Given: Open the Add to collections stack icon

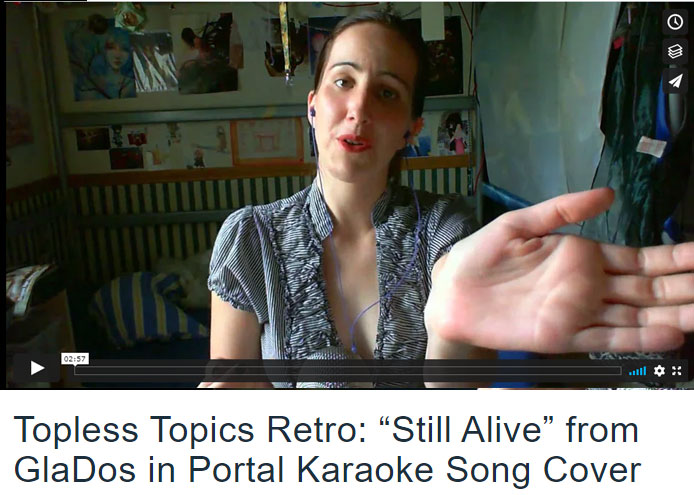Looking at the screenshot, I should click(675, 51).
